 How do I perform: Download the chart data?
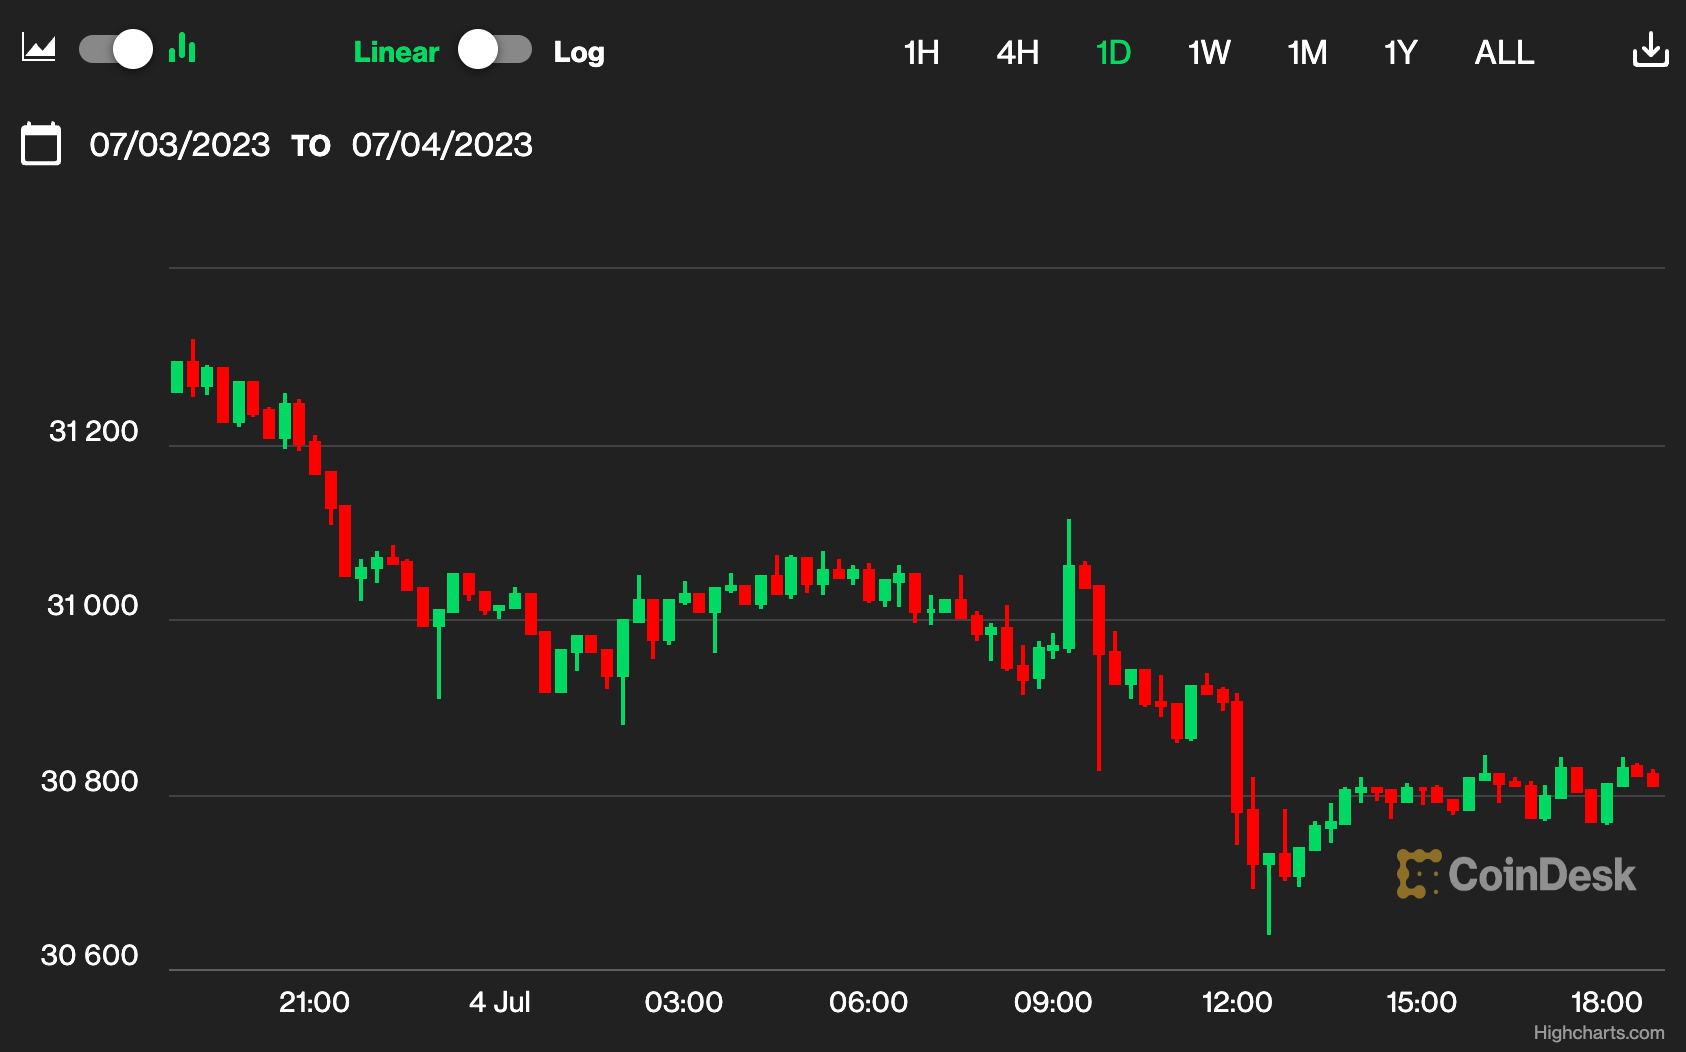pos(1651,49)
